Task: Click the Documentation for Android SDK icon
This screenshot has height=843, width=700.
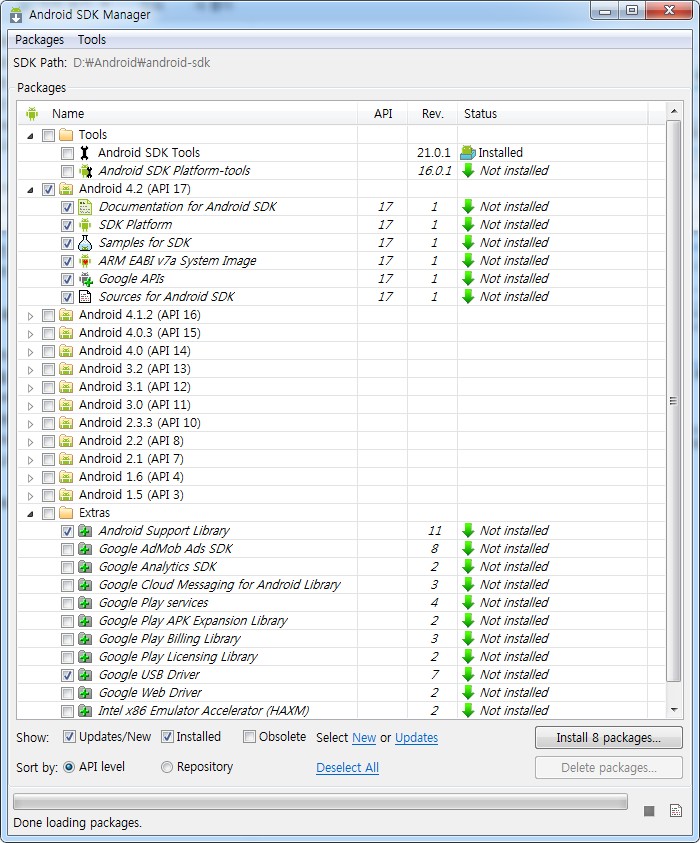Action: click(85, 207)
